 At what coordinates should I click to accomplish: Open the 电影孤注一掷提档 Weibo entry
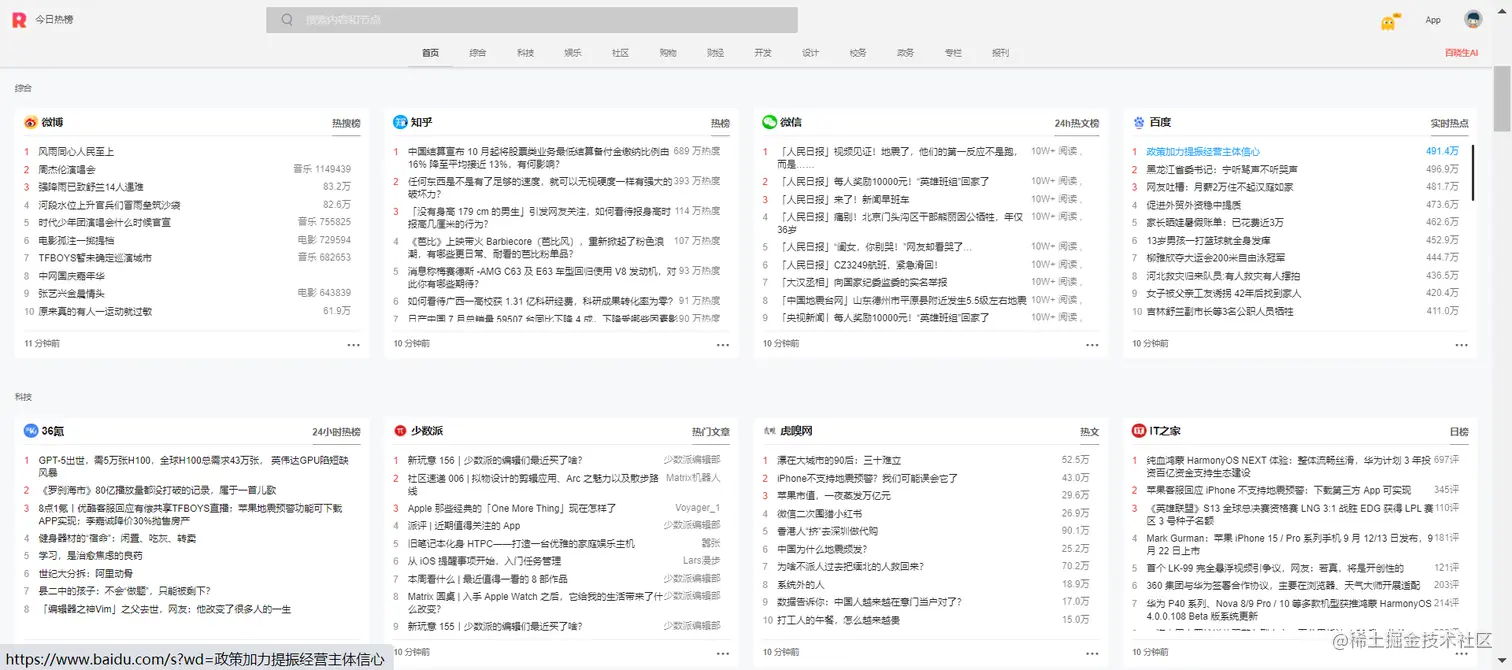[x=76, y=240]
